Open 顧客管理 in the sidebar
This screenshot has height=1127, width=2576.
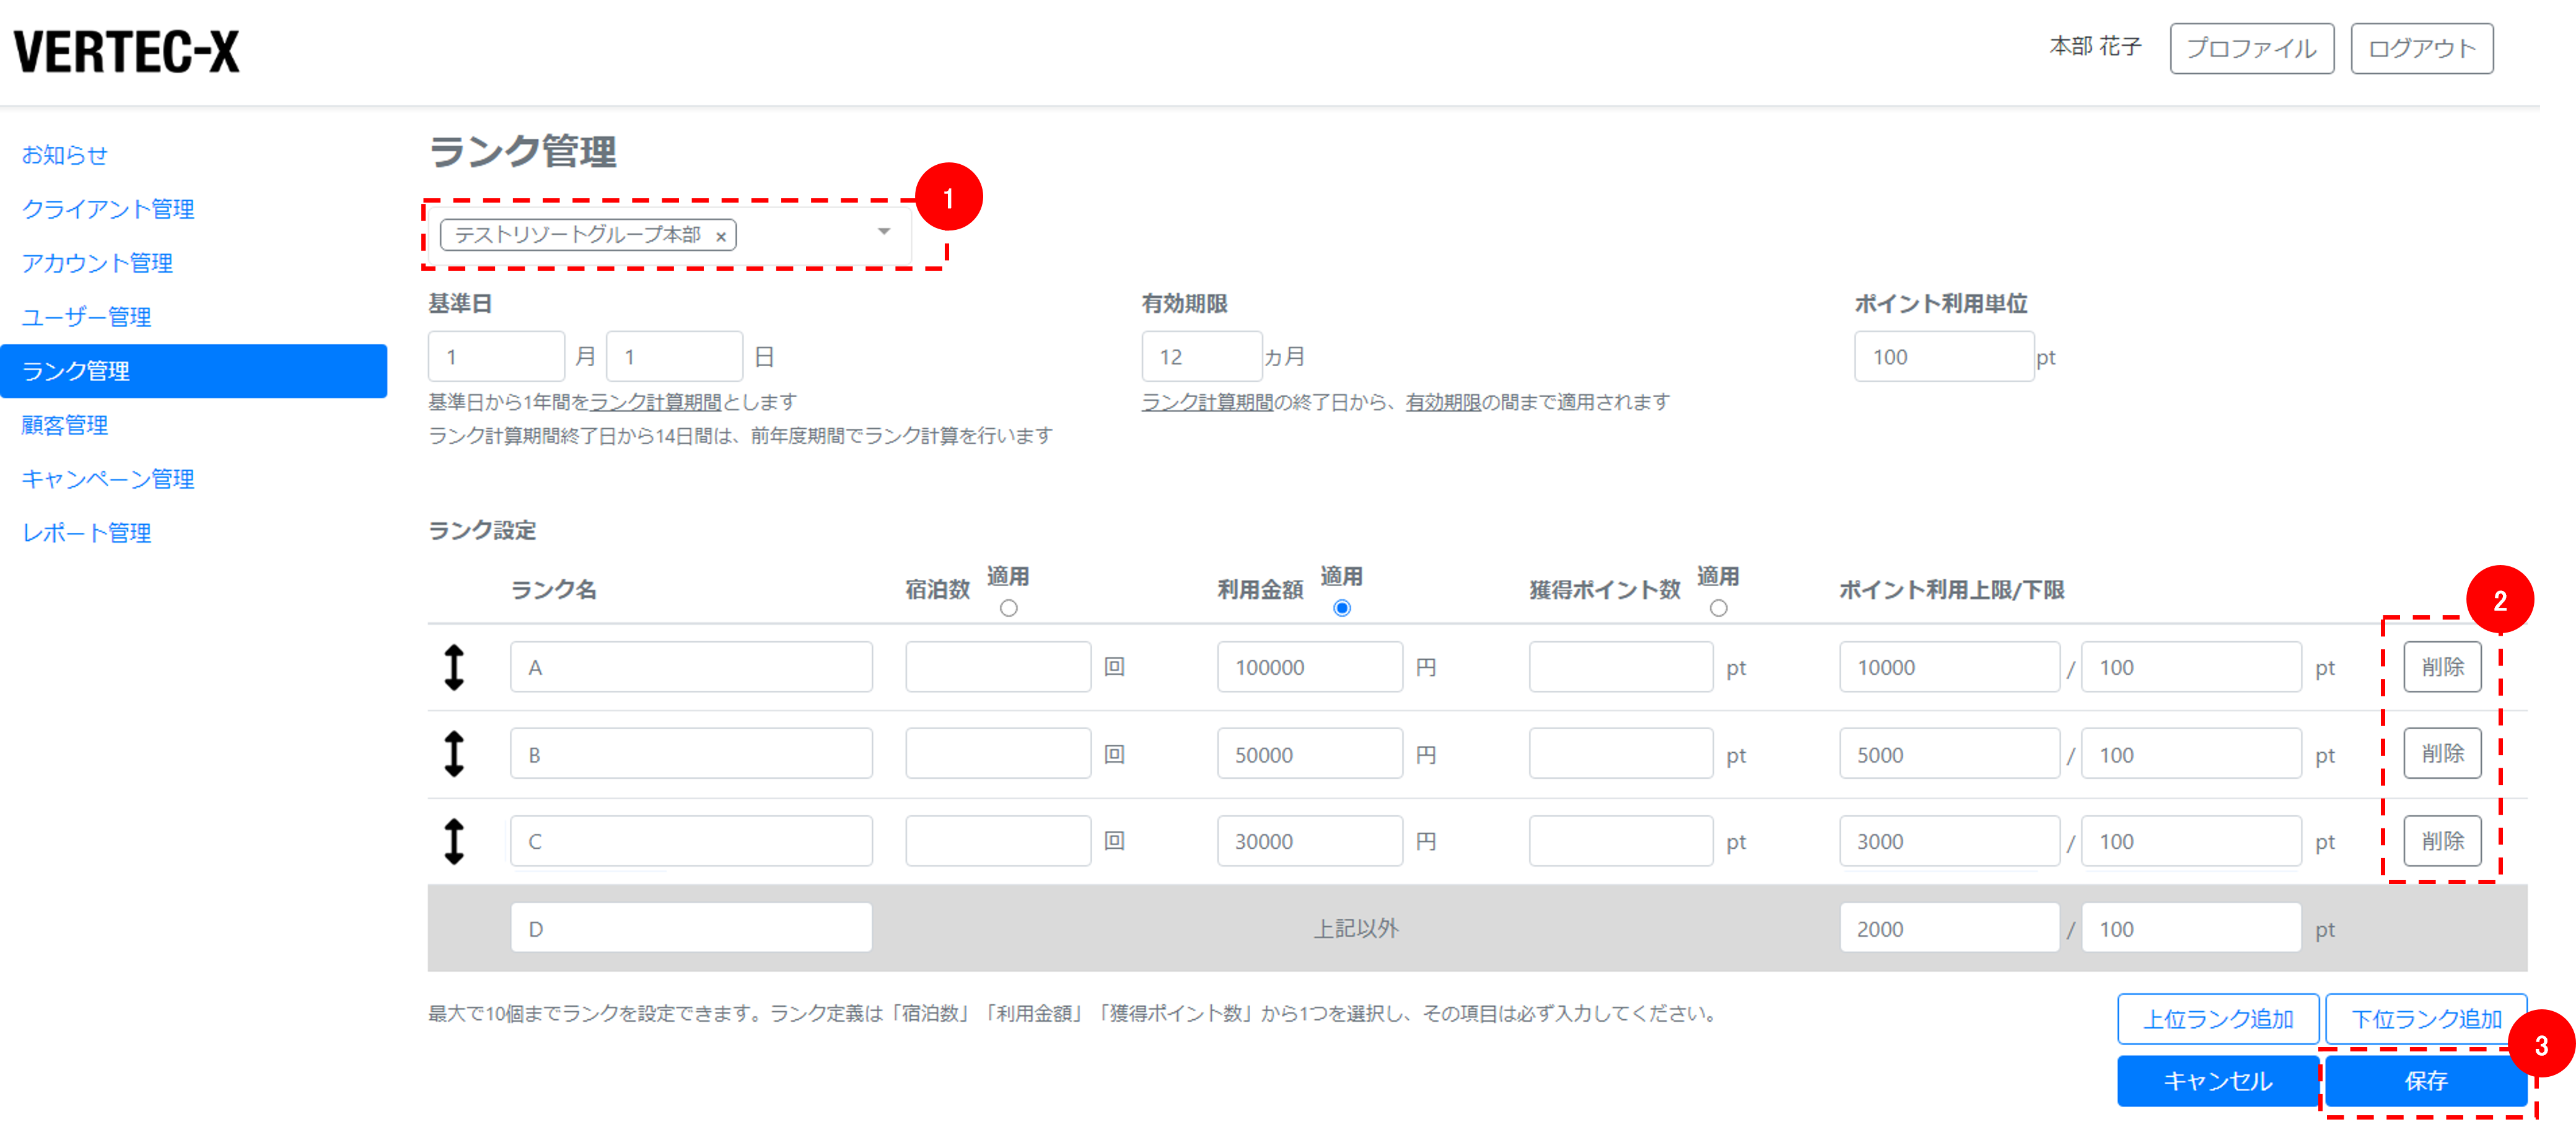pyautogui.click(x=65, y=425)
